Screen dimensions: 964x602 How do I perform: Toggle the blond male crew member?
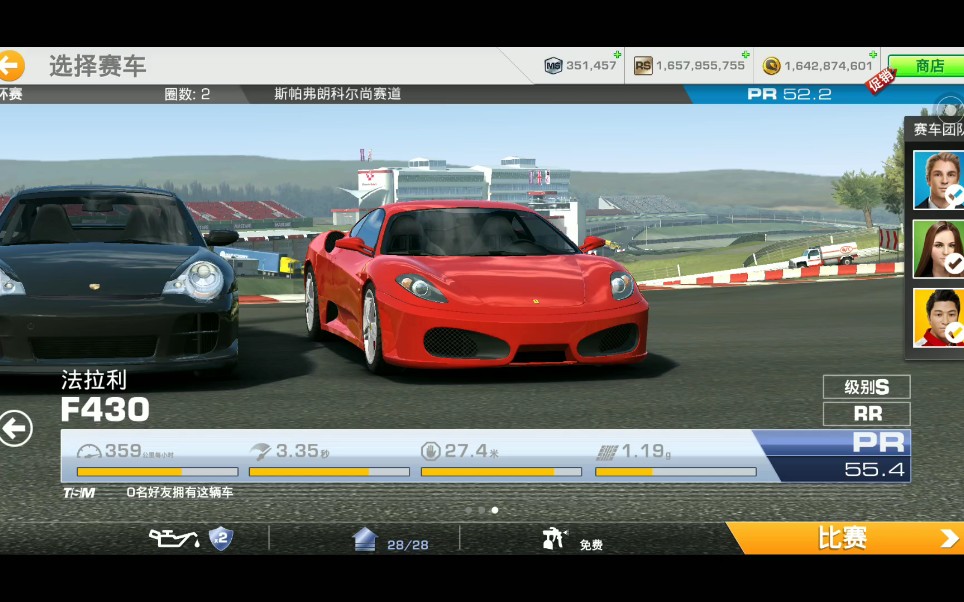point(938,180)
